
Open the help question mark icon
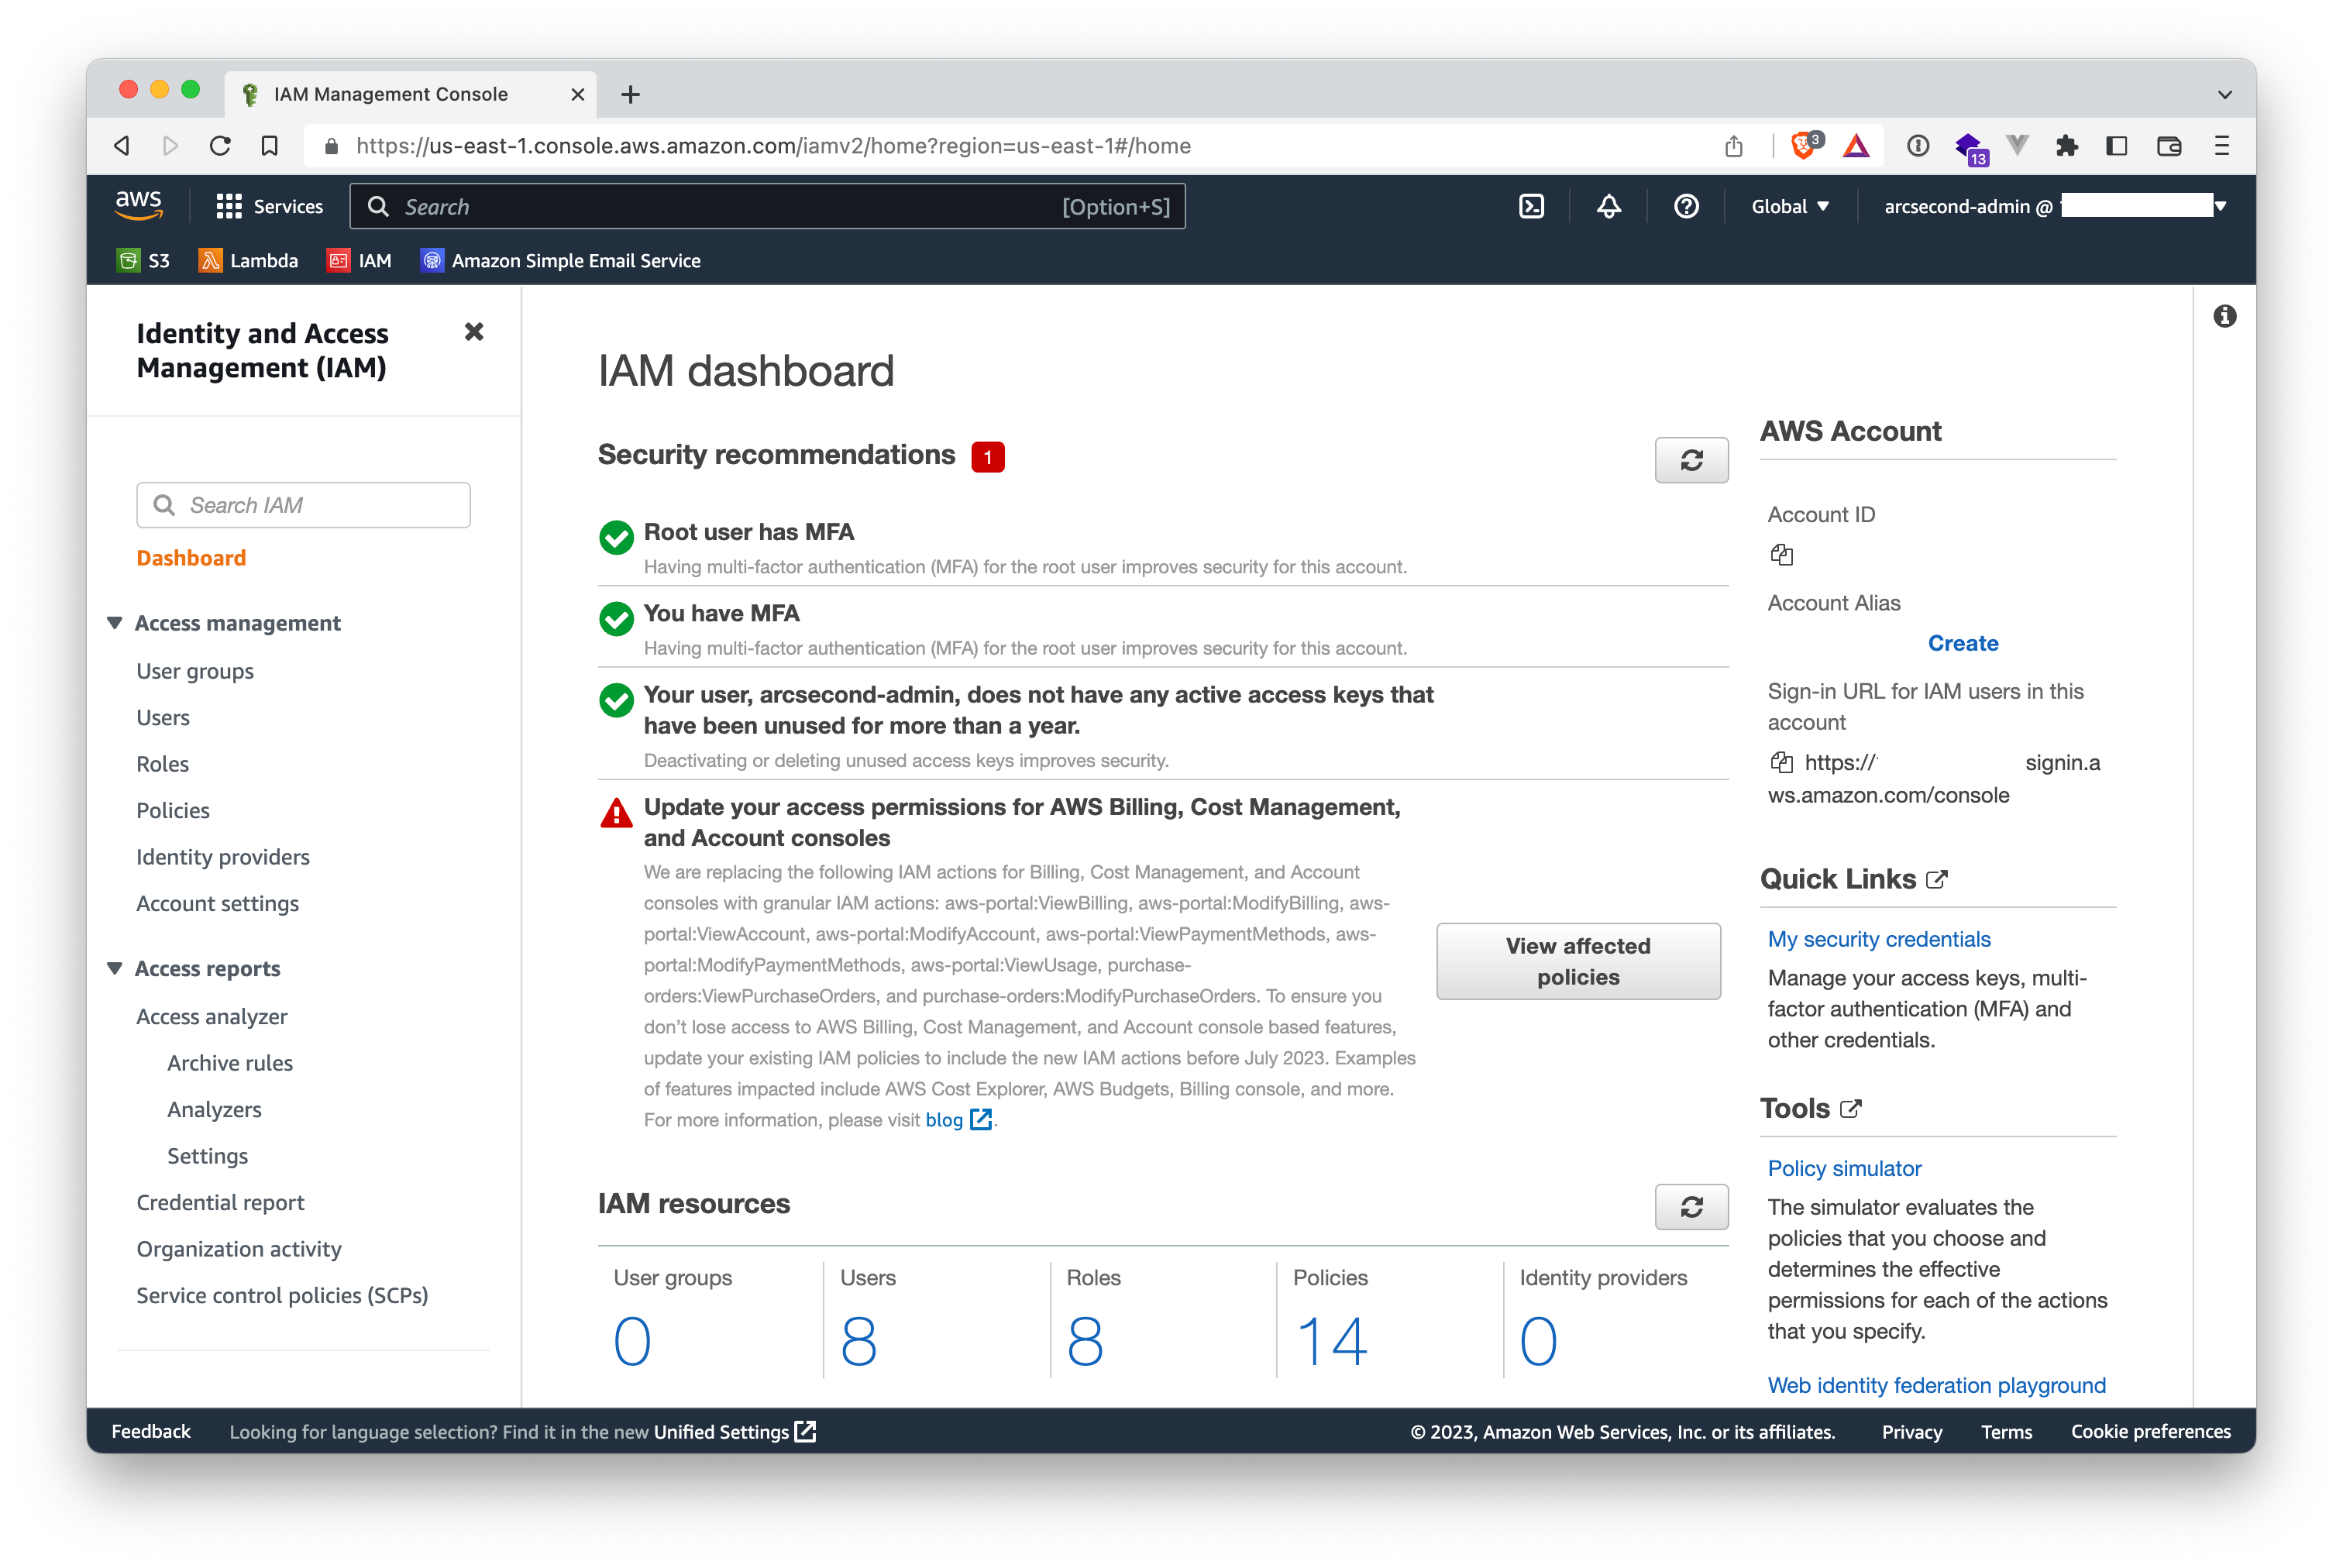[x=1686, y=206]
